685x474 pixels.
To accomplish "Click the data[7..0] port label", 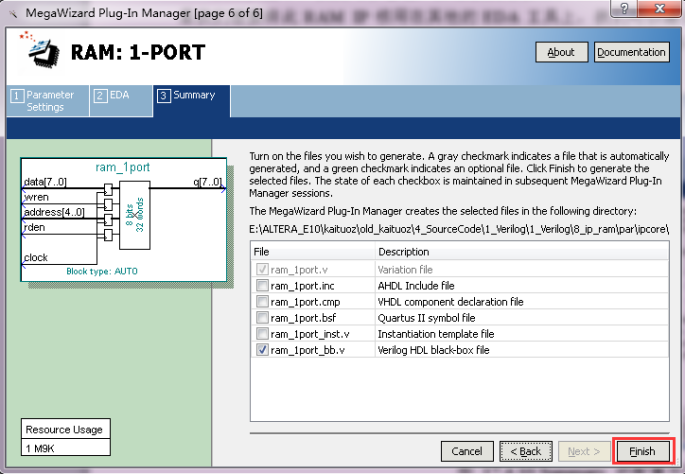I will [45, 182].
